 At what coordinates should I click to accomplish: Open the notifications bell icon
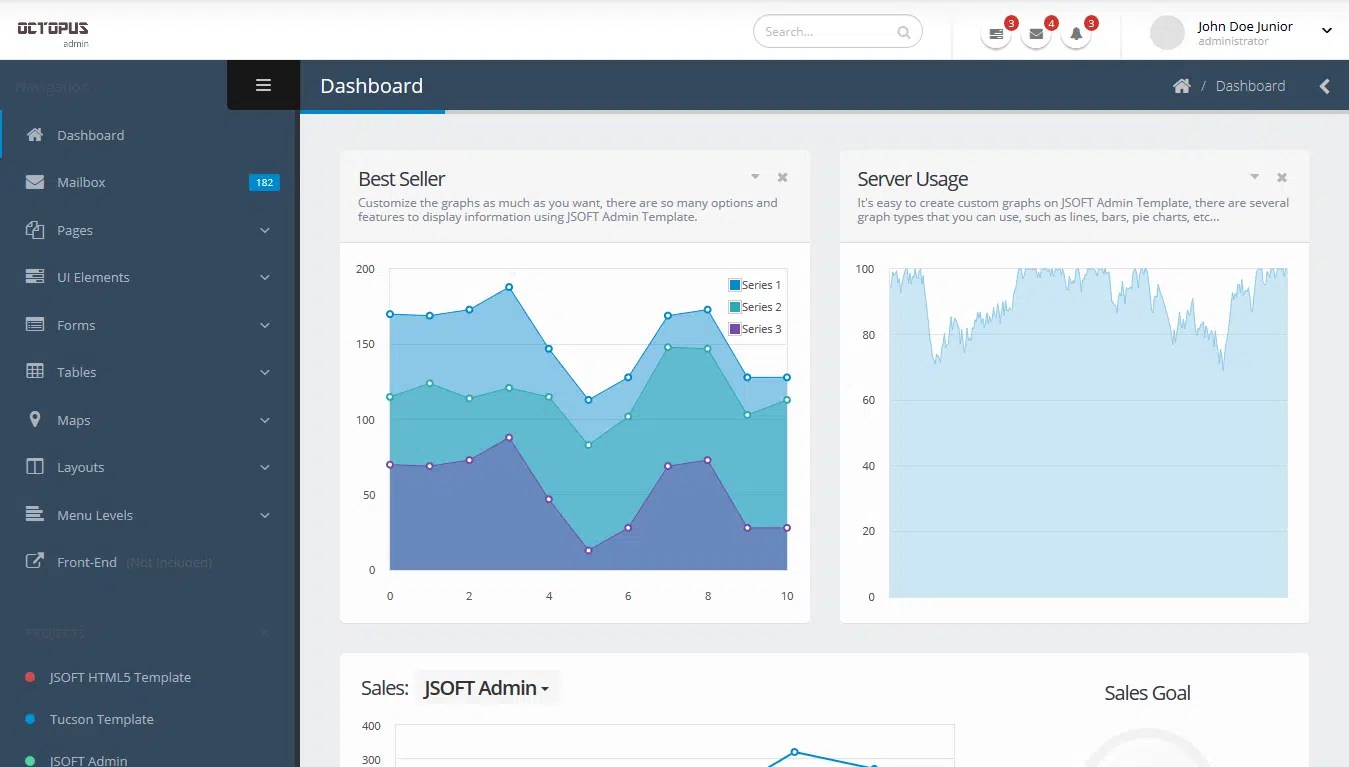pos(1075,34)
